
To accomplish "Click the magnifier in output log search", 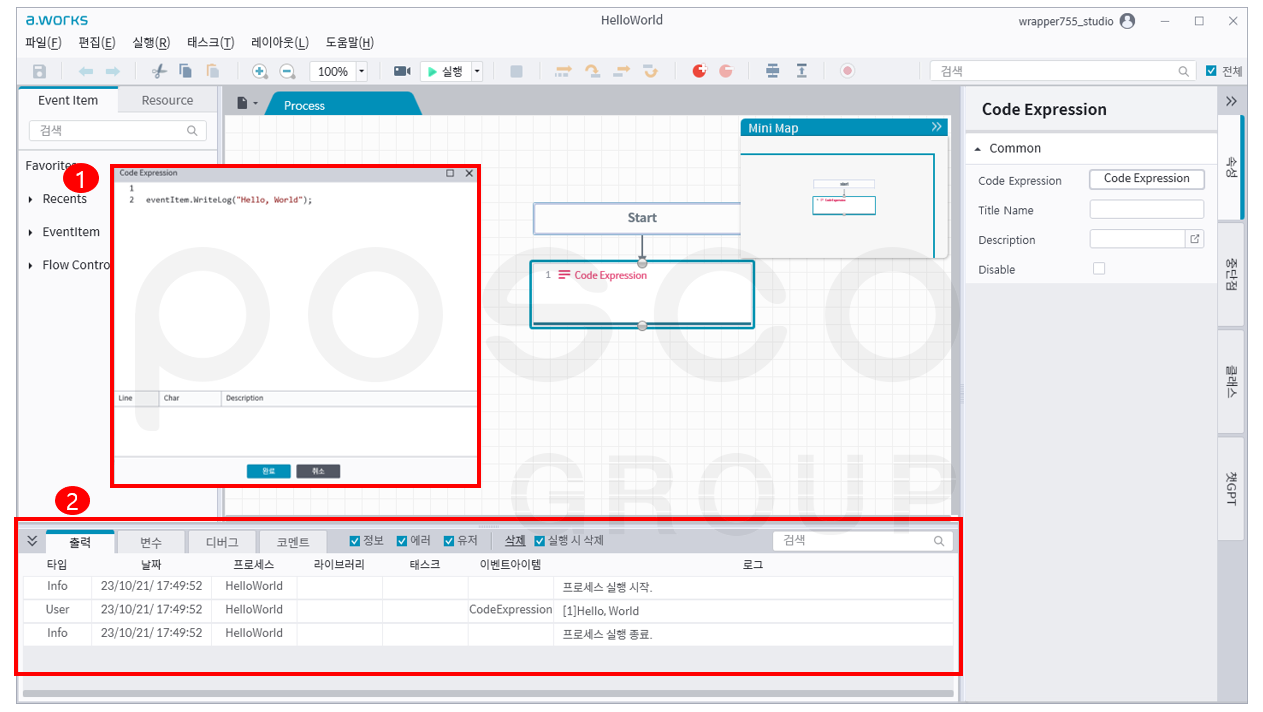I will (x=939, y=541).
